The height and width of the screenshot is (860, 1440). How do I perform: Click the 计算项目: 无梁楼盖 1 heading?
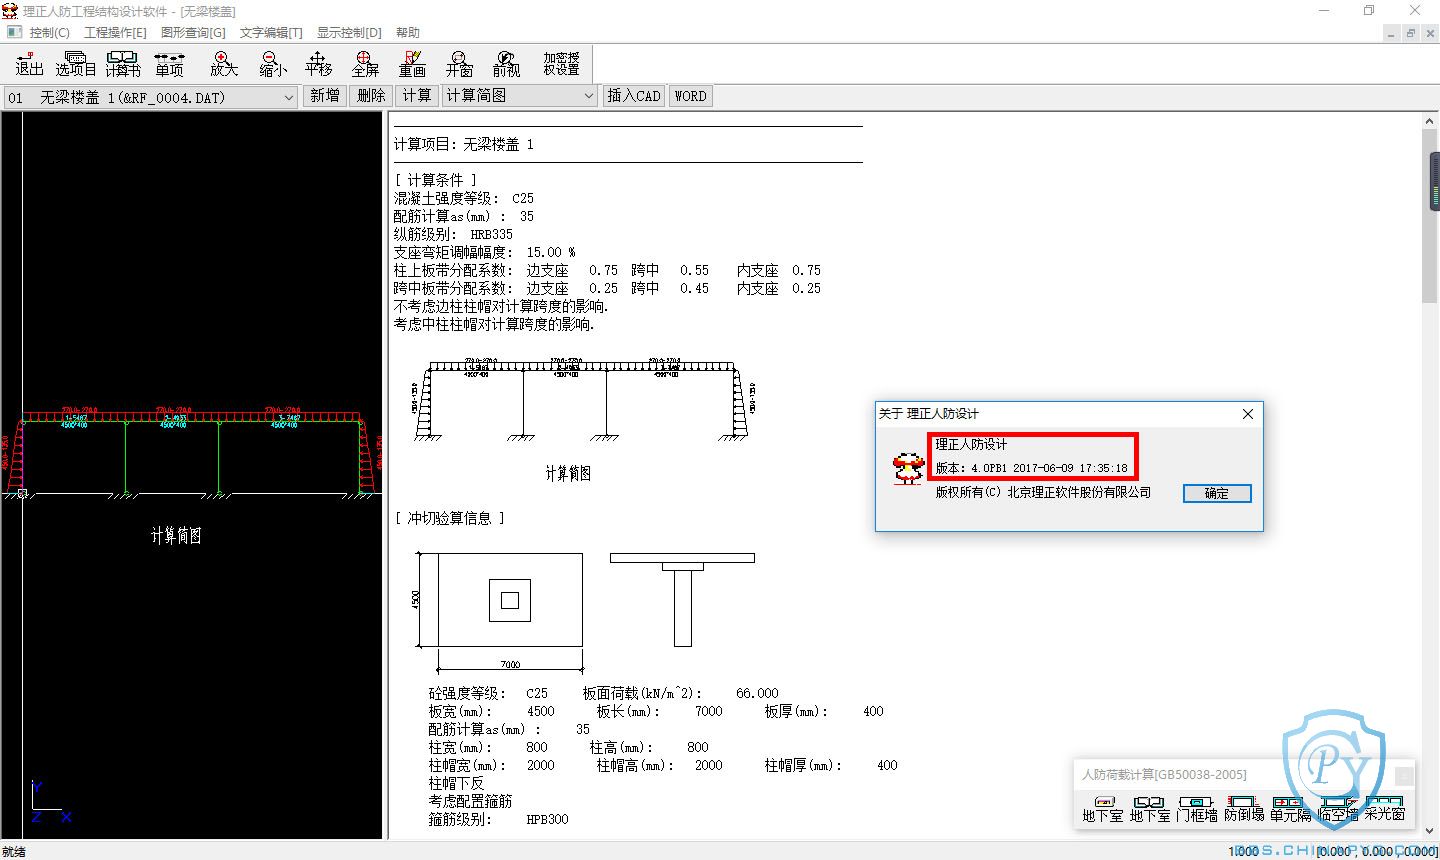464,145
